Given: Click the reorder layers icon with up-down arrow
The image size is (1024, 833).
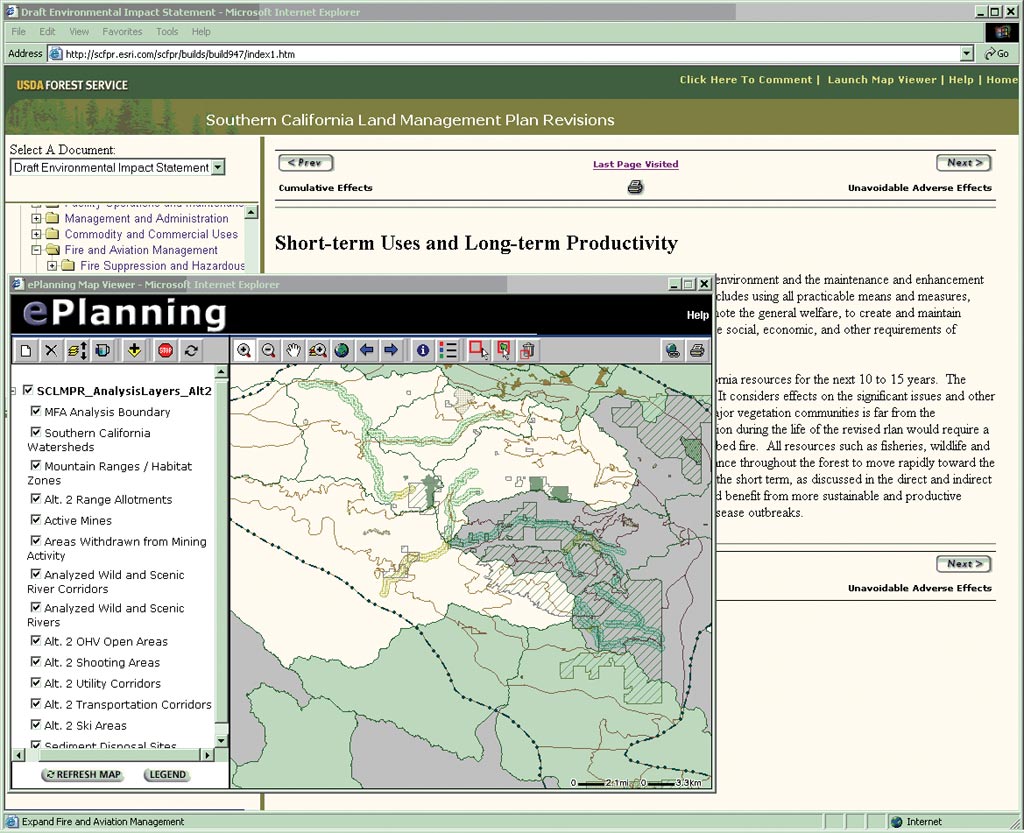Looking at the screenshot, I should [77, 351].
